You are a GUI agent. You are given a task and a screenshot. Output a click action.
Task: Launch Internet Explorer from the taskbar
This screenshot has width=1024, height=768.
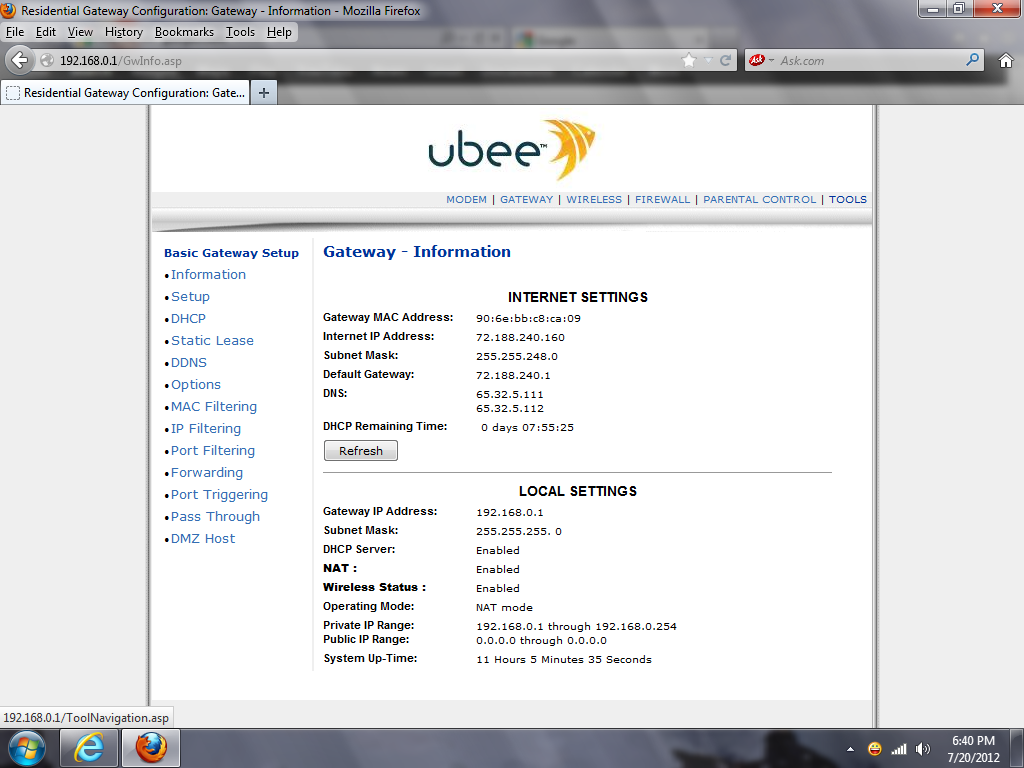click(x=89, y=747)
